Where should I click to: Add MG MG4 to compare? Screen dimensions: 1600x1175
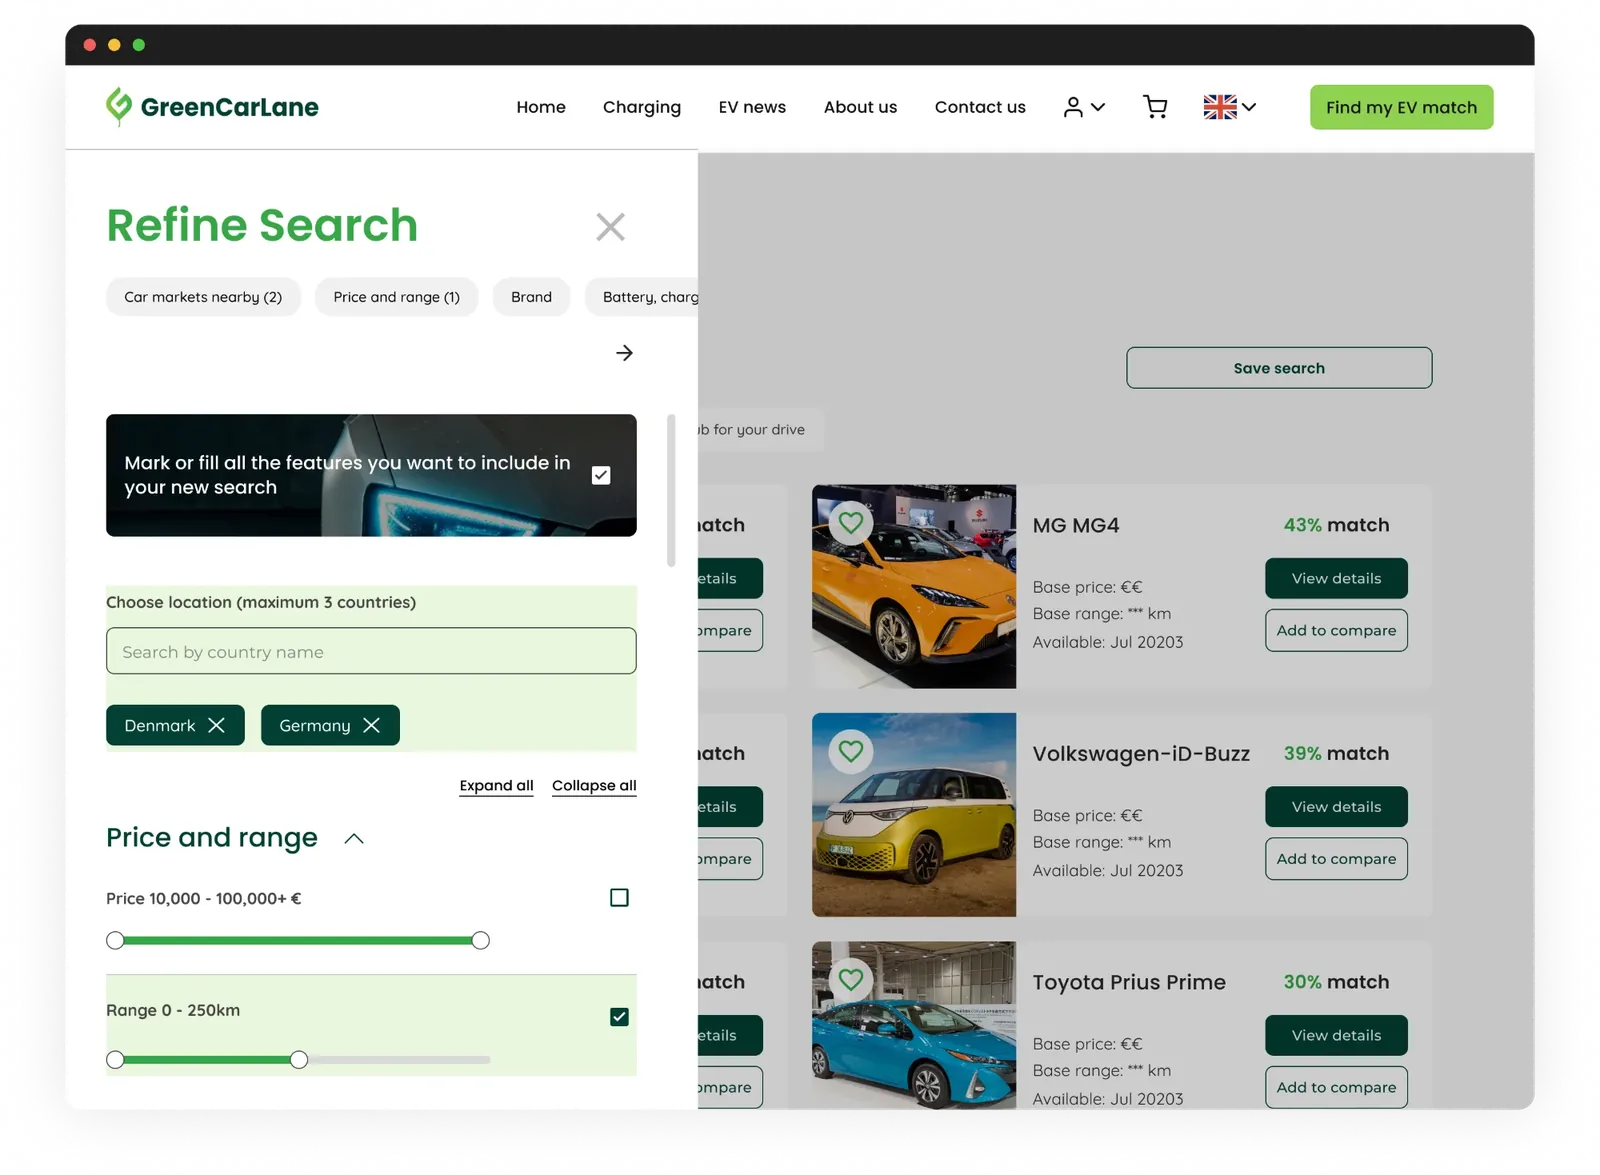1336,630
